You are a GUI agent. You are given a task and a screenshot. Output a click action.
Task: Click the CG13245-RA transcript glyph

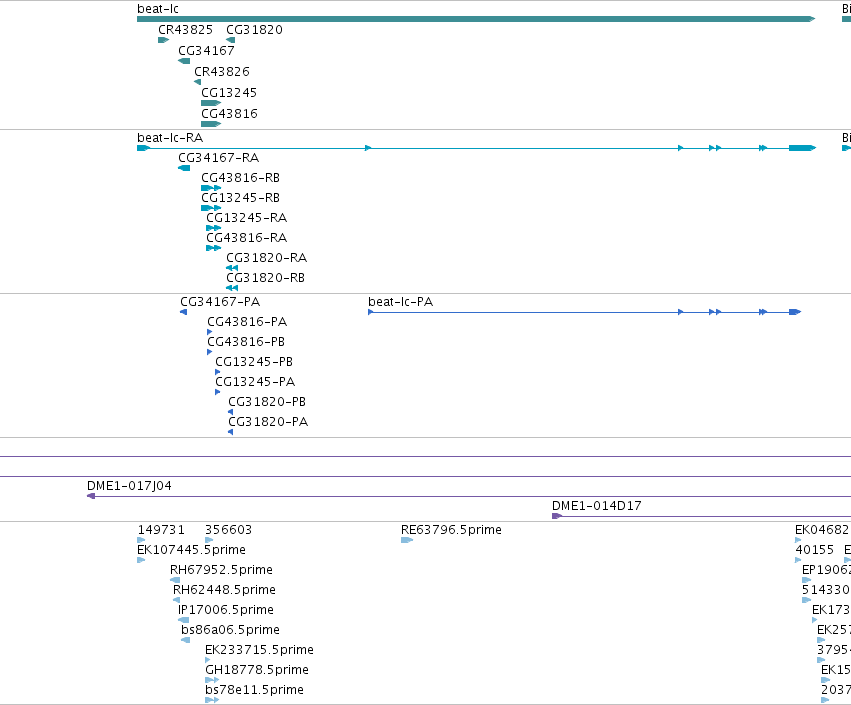[x=213, y=228]
